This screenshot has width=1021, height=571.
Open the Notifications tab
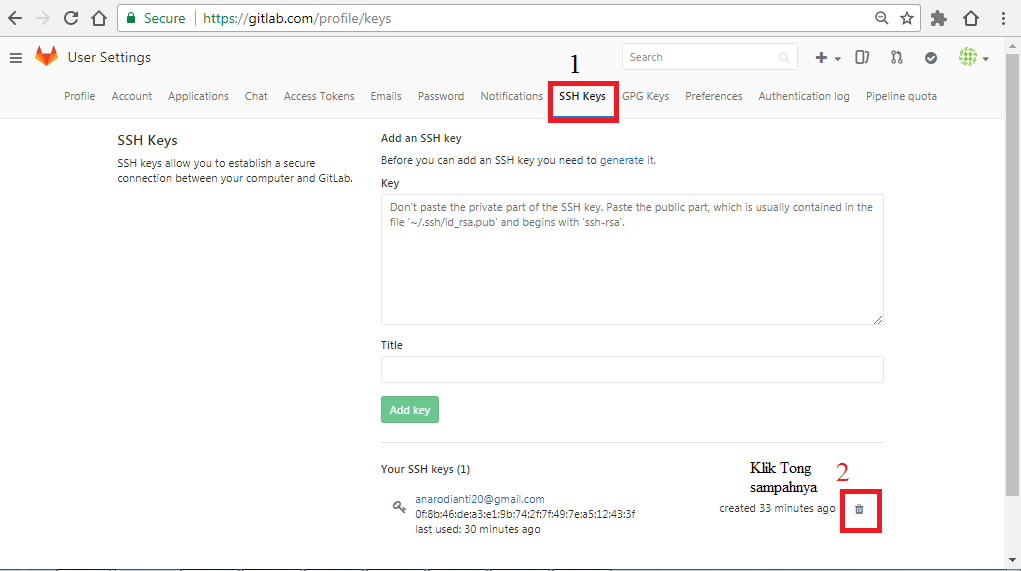(512, 96)
